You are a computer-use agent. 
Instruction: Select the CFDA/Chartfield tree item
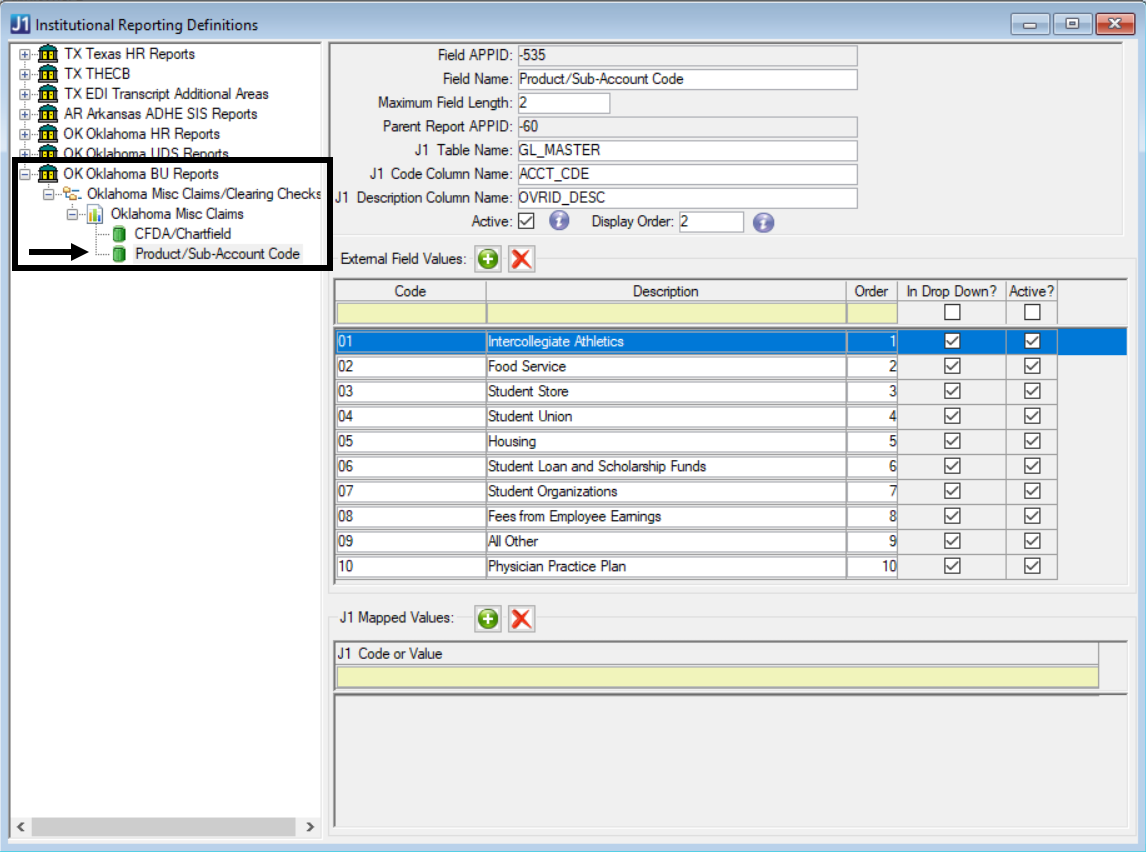(182, 234)
